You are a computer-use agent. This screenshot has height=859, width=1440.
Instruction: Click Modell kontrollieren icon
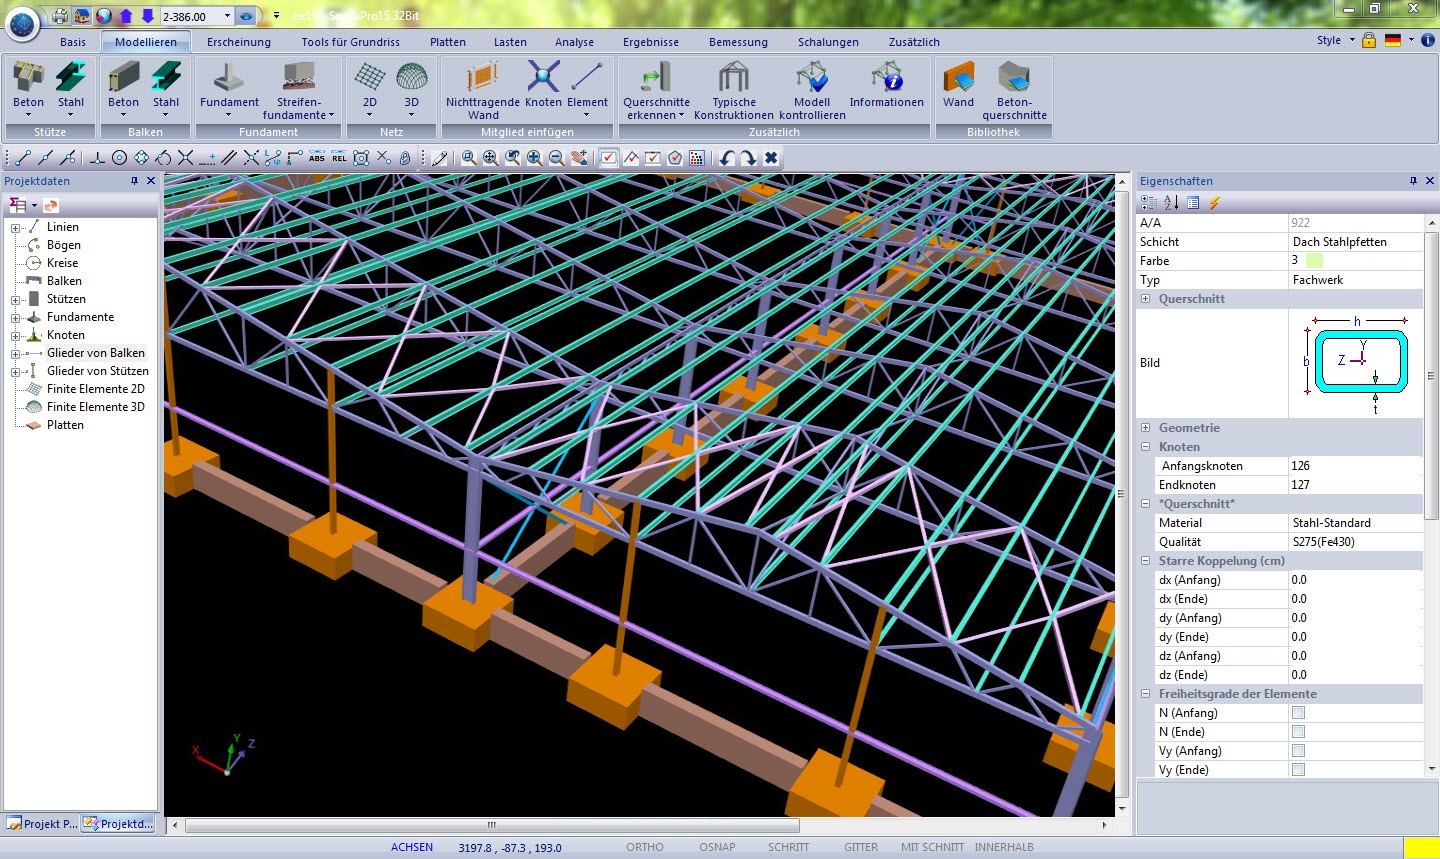pyautogui.click(x=812, y=78)
